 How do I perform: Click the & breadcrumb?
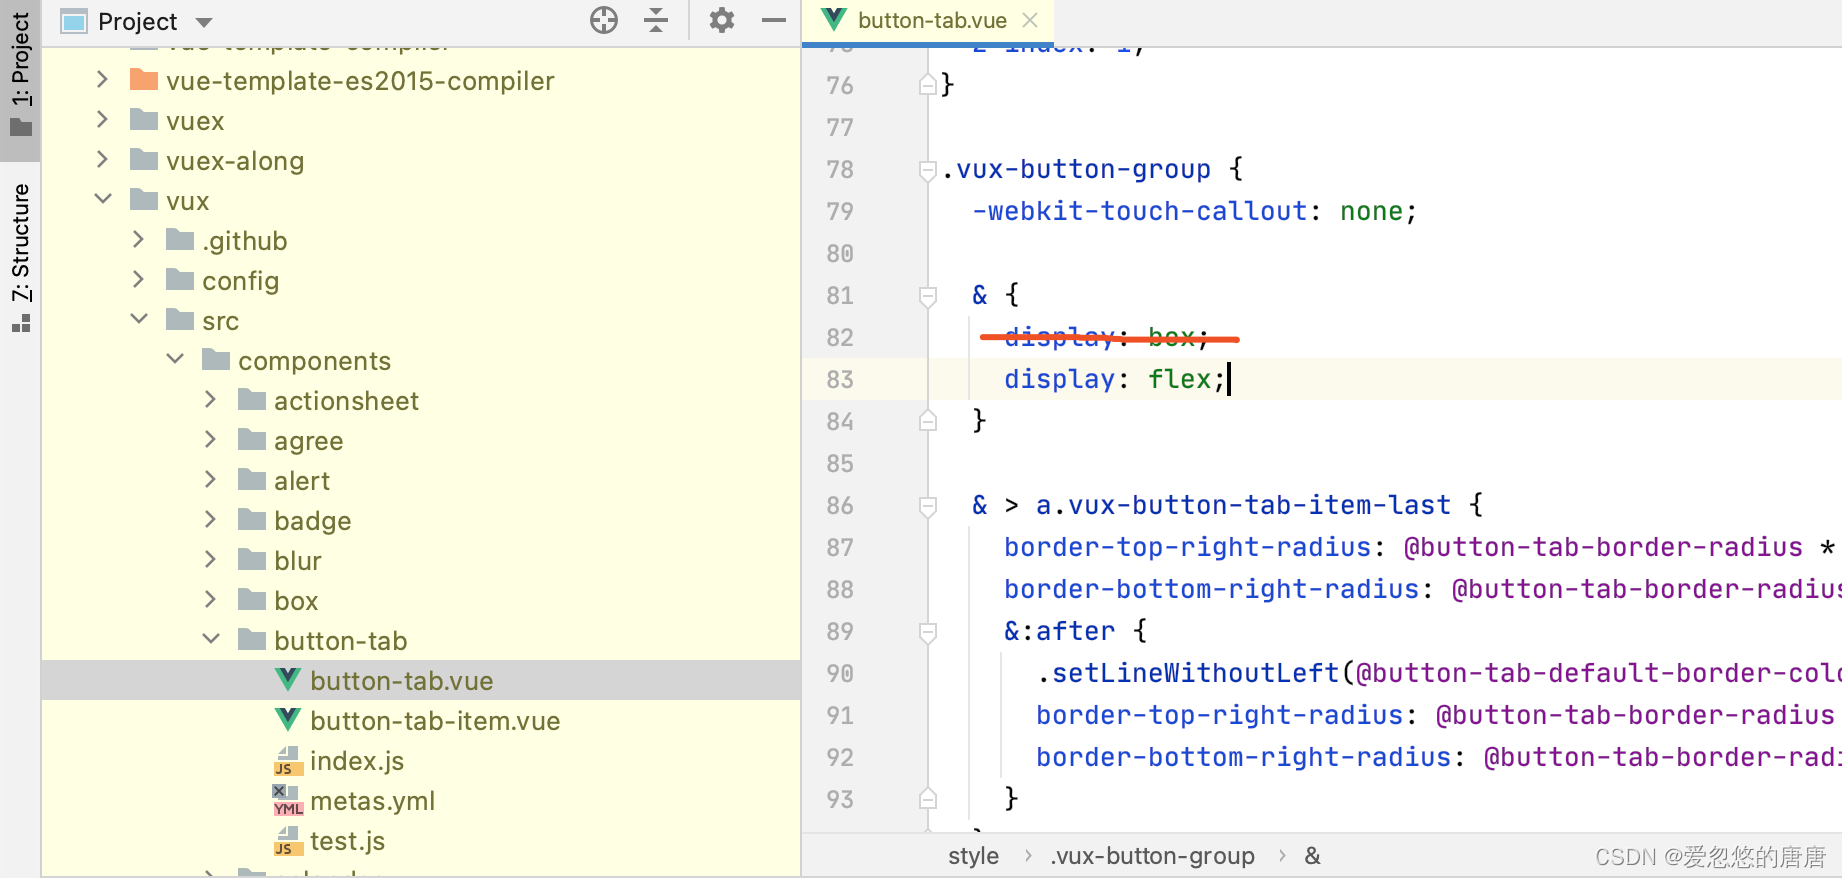(1312, 856)
